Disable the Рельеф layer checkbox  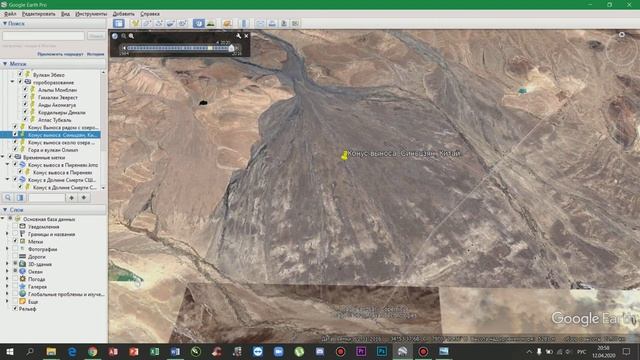15,309
